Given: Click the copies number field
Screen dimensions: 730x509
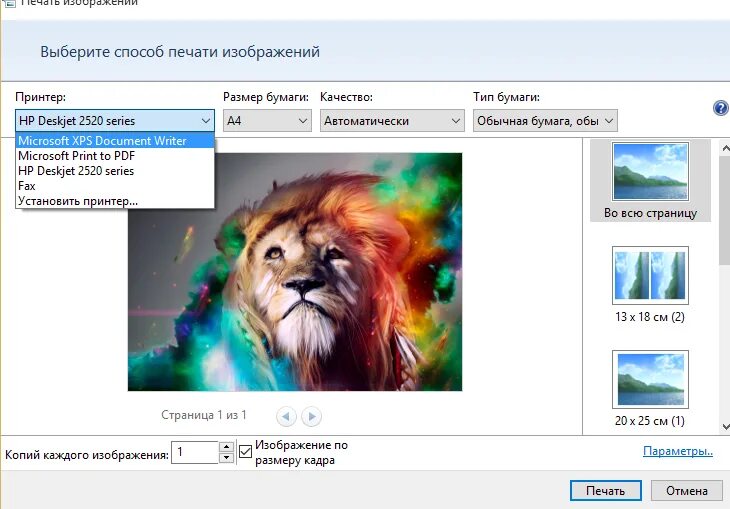Looking at the screenshot, I should (195, 452).
